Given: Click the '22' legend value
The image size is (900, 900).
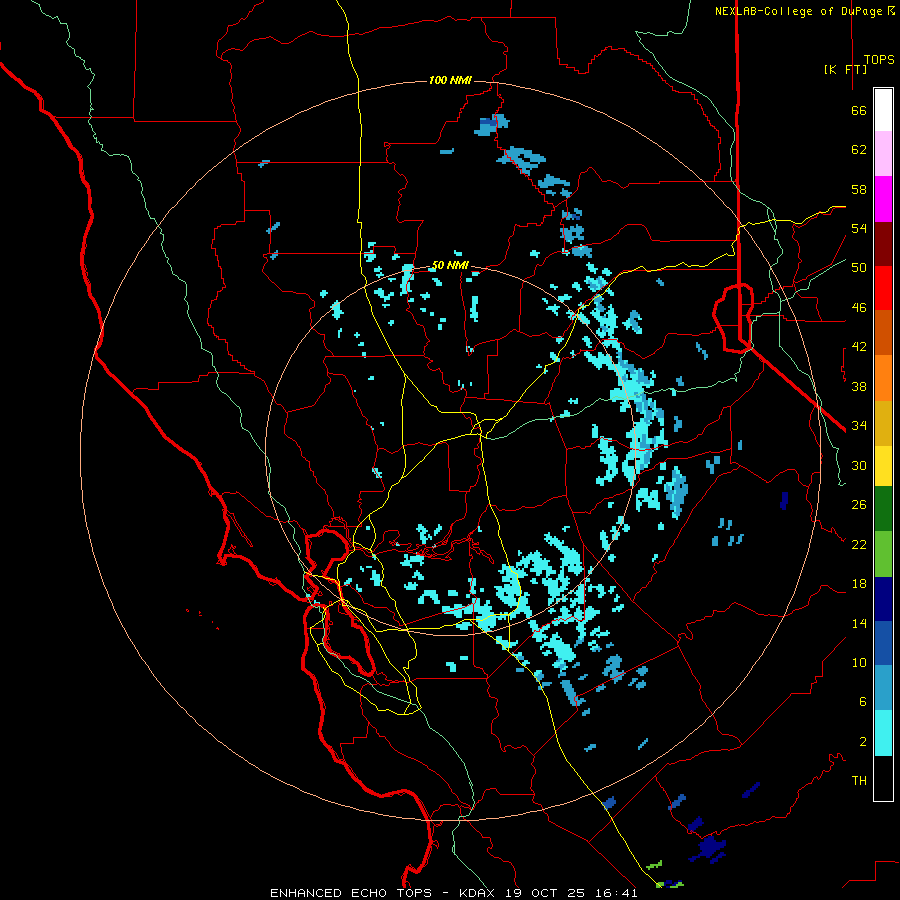Looking at the screenshot, I should (x=859, y=544).
